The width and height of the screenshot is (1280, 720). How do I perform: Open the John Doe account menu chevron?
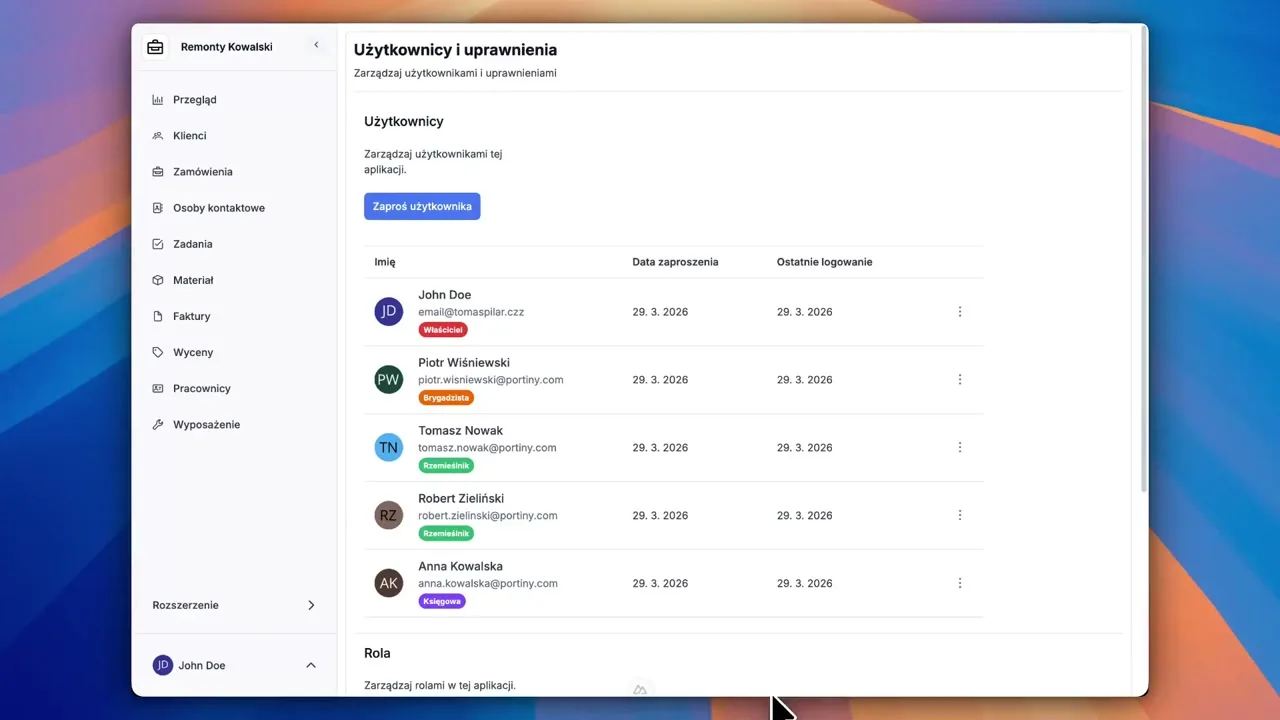point(310,666)
